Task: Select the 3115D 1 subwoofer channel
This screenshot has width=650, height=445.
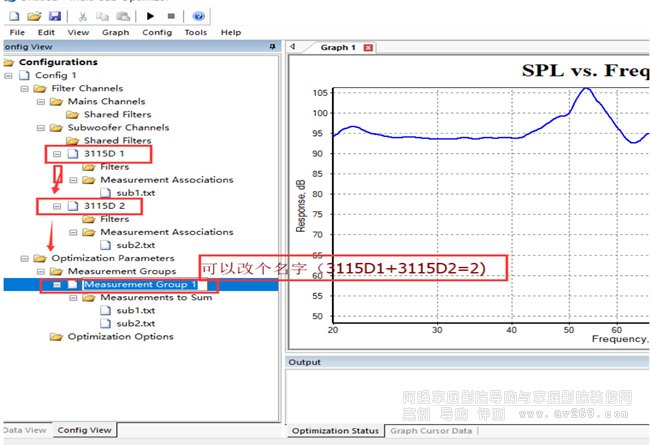Action: [104, 154]
